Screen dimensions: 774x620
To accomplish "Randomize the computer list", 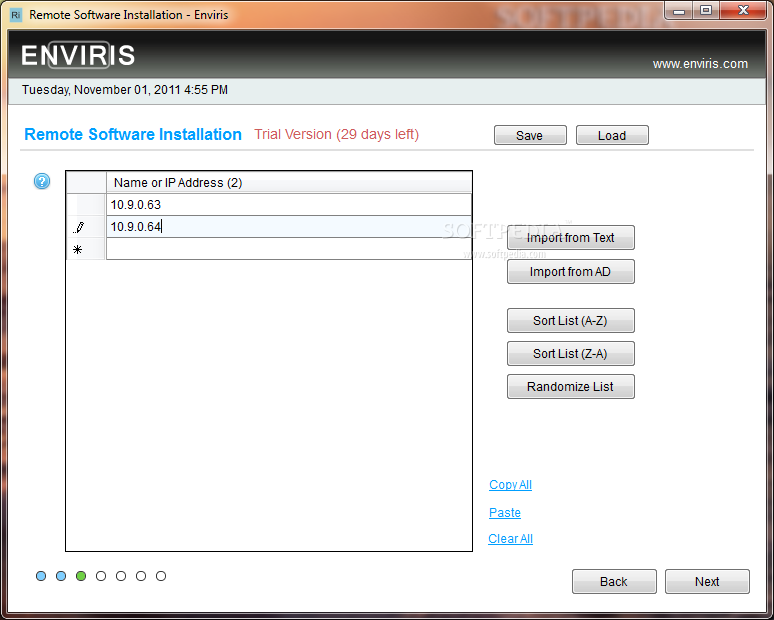I will click(x=571, y=387).
